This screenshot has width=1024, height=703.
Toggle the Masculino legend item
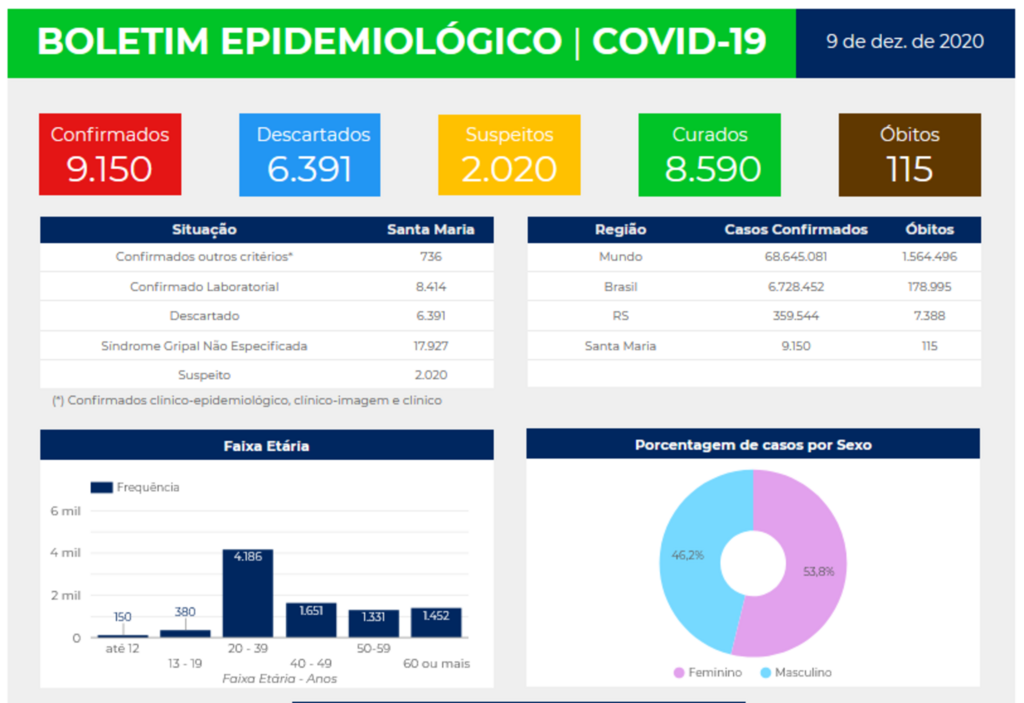coord(796,673)
